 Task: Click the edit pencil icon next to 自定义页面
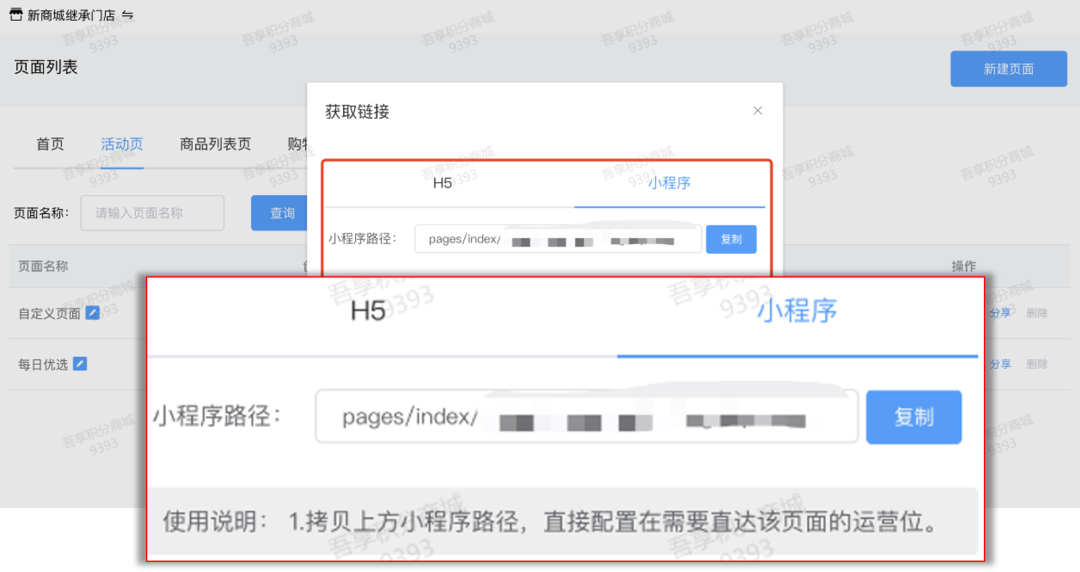click(92, 313)
